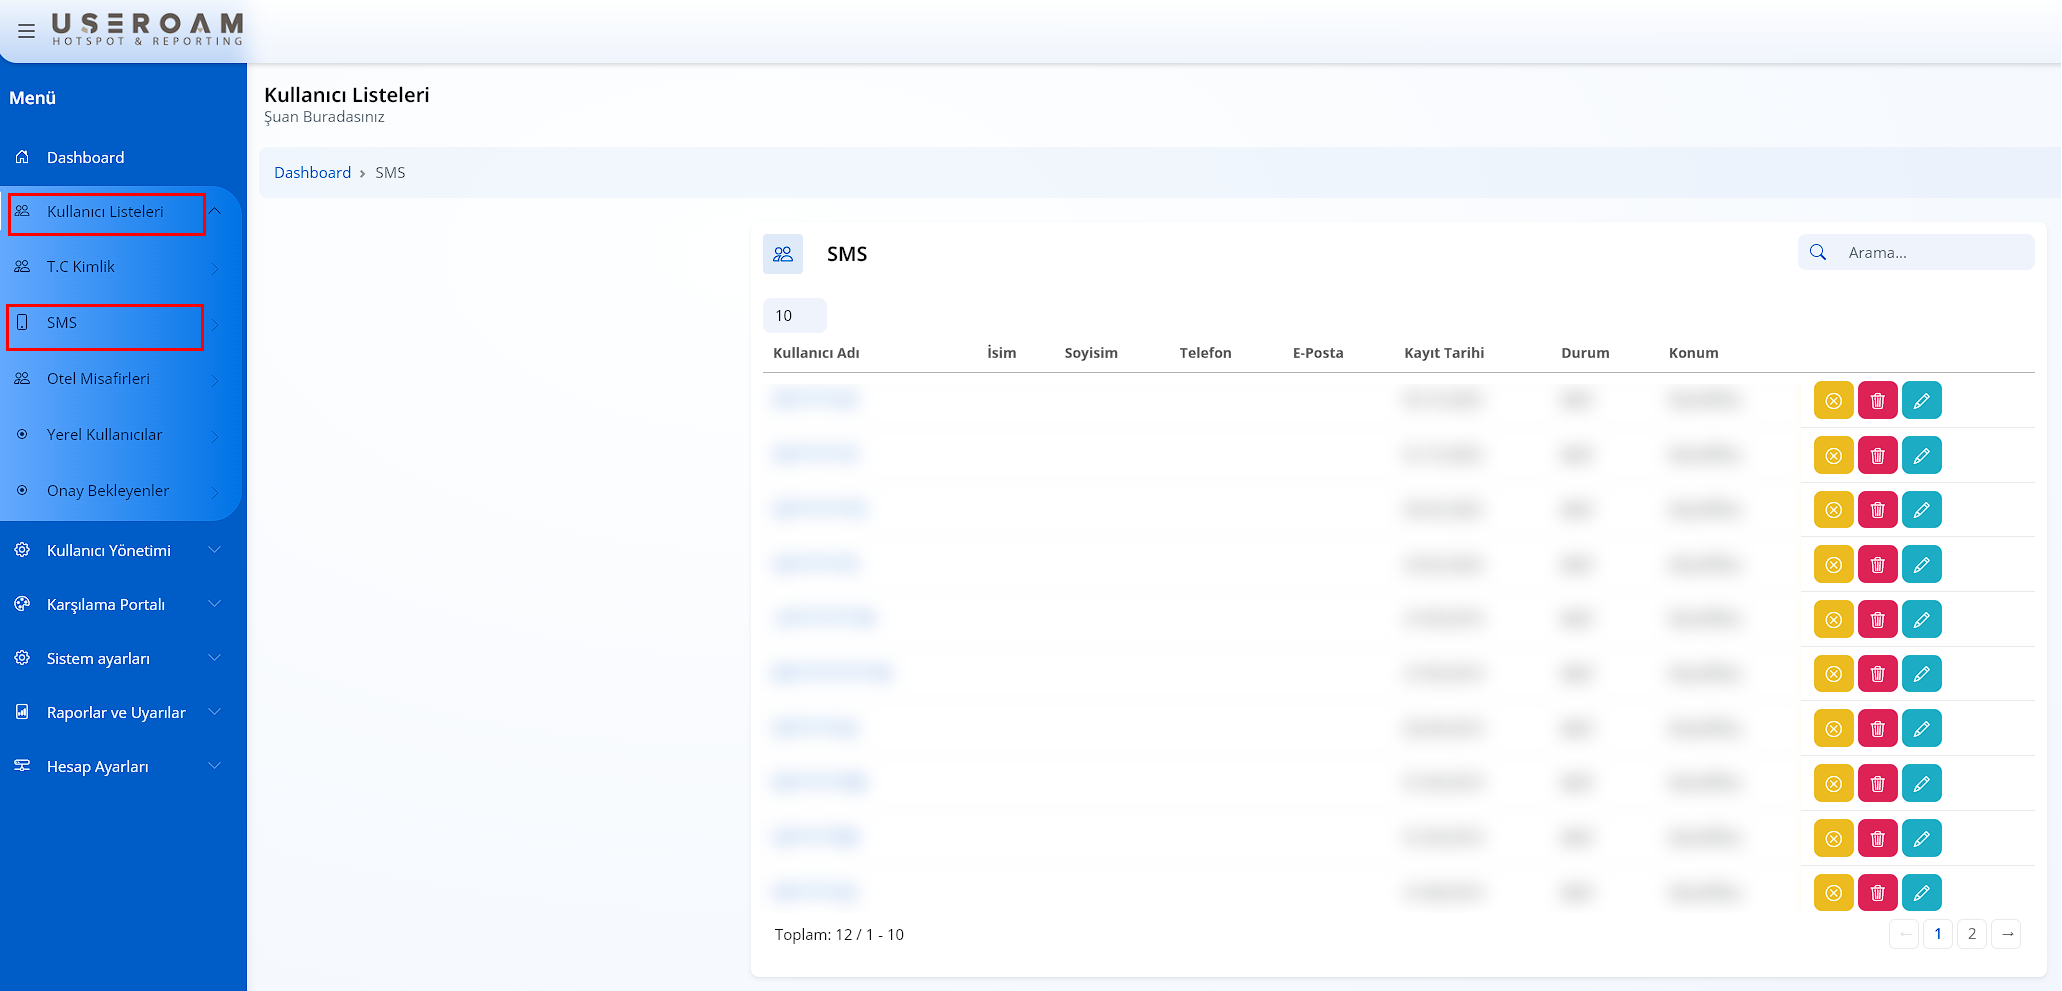Expand the Sistem ayarları section

tap(98, 659)
